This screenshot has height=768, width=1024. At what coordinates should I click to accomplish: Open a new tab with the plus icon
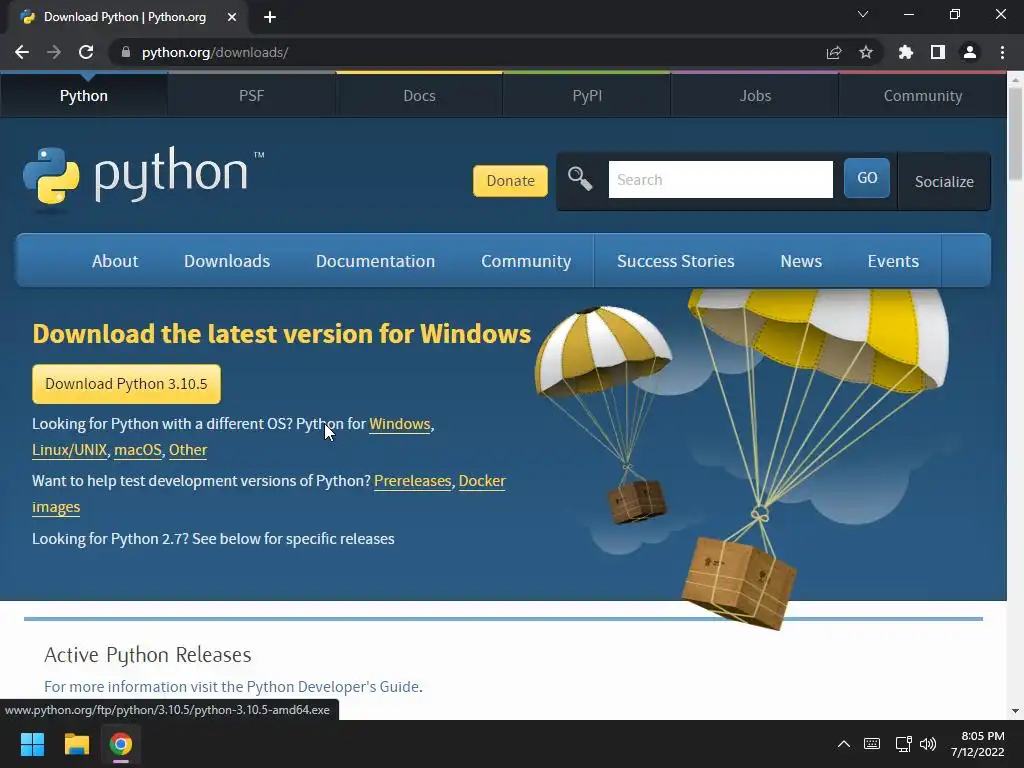pos(270,17)
